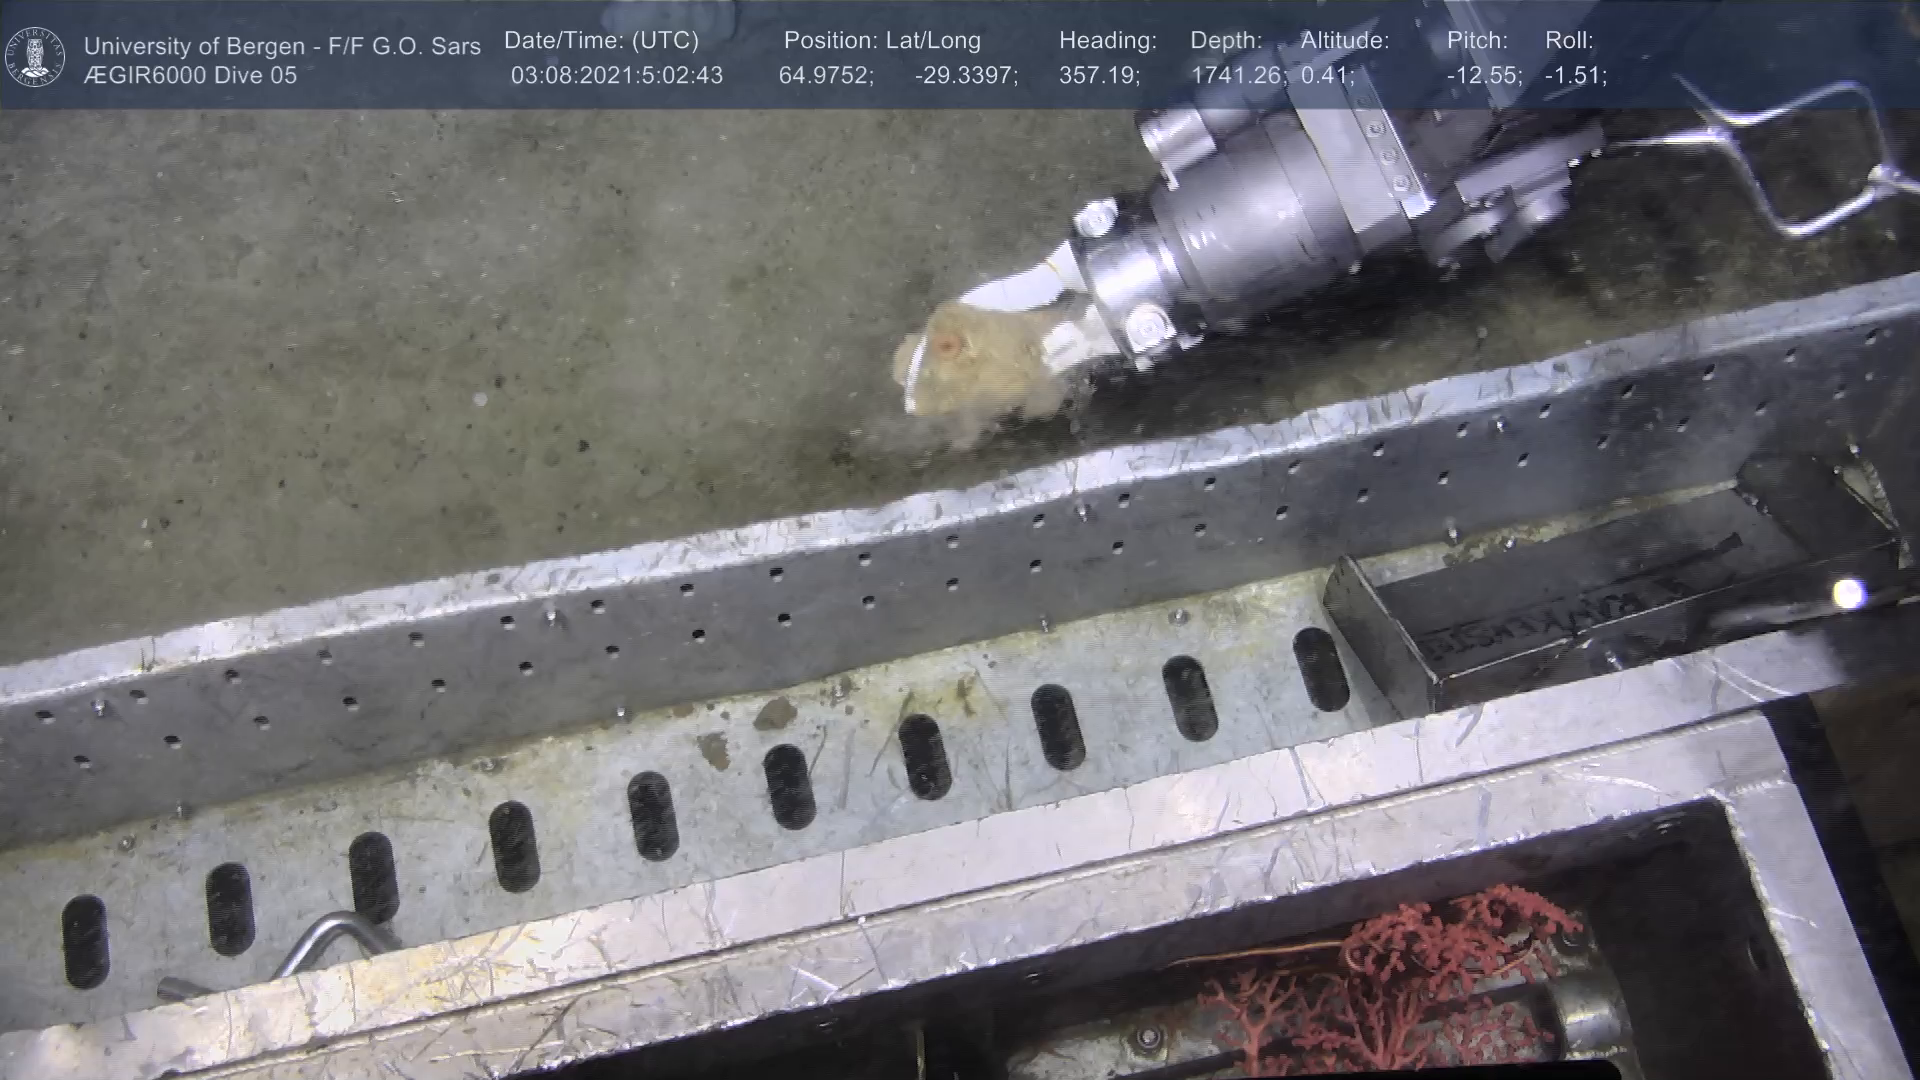The image size is (1920, 1080).
Task: Select the timestamp 03:08:2021:5:02:43
Action: [x=616, y=76]
